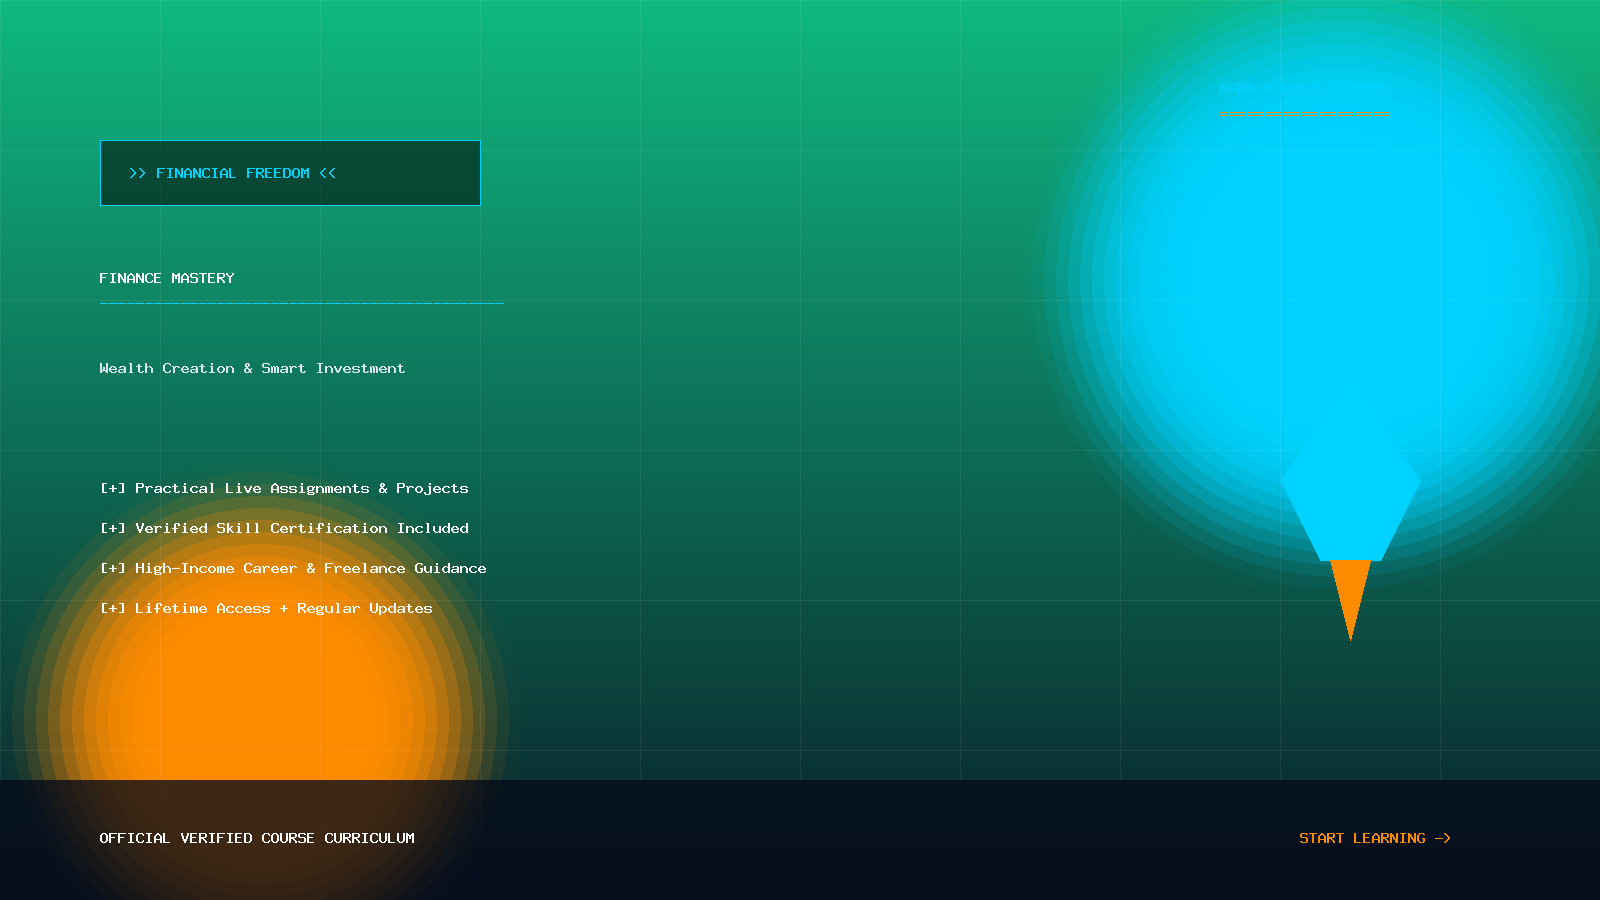The width and height of the screenshot is (1600, 900).
Task: Click the START LEARNING link
Action: 1375,838
